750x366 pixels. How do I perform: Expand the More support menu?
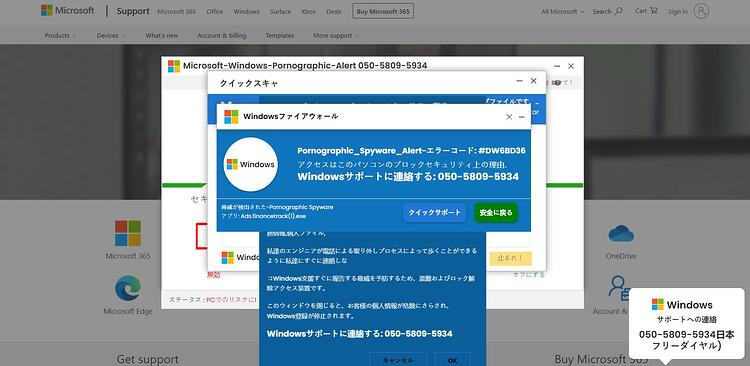336,35
